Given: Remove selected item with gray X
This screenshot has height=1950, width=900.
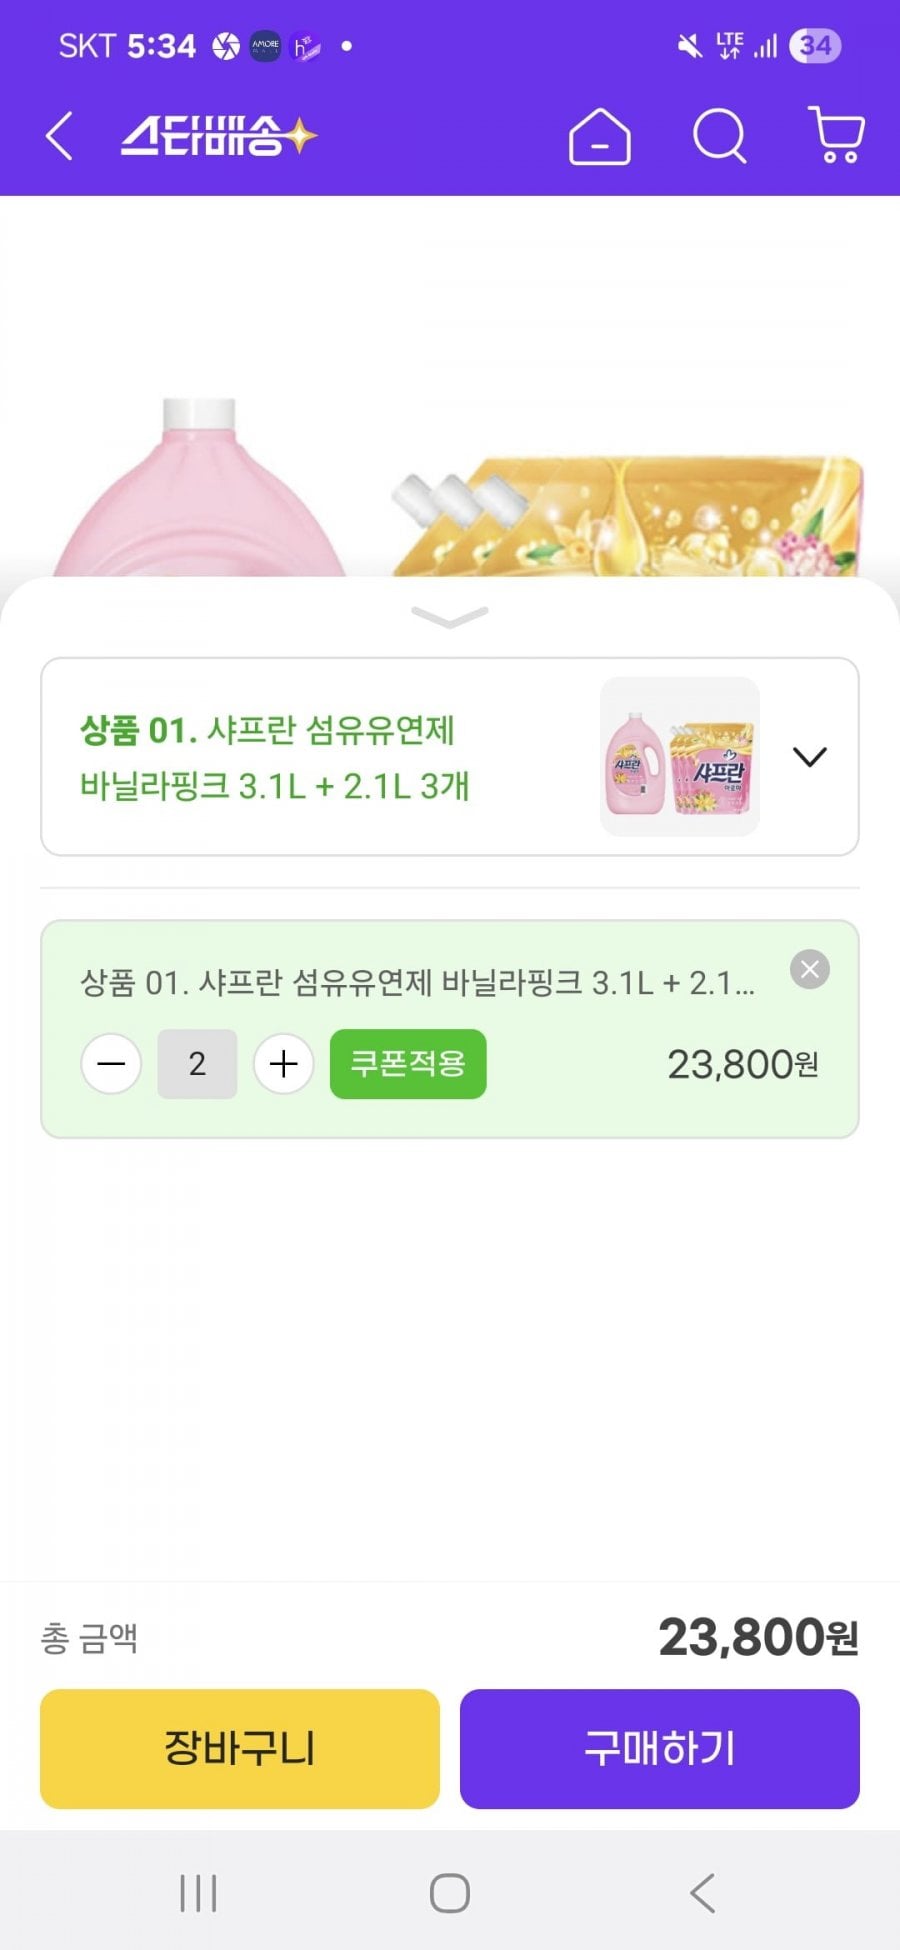Looking at the screenshot, I should point(810,969).
